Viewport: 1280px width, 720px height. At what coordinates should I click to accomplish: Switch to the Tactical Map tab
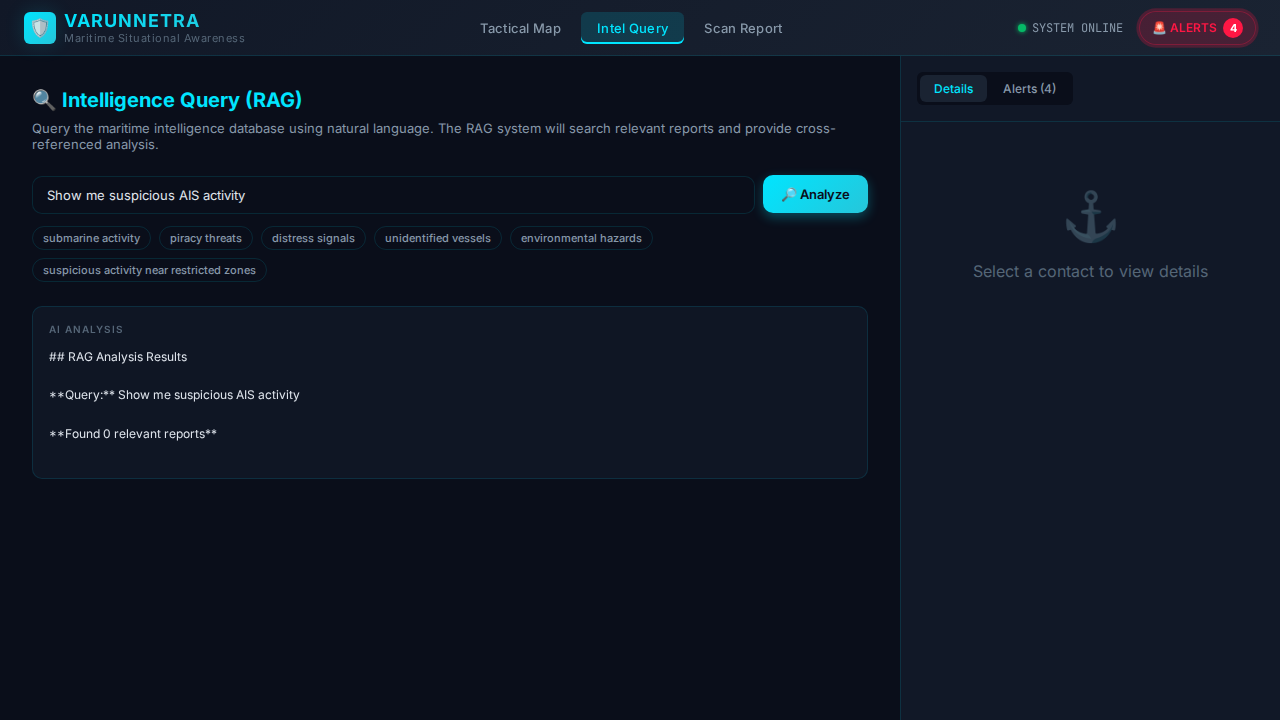(520, 28)
